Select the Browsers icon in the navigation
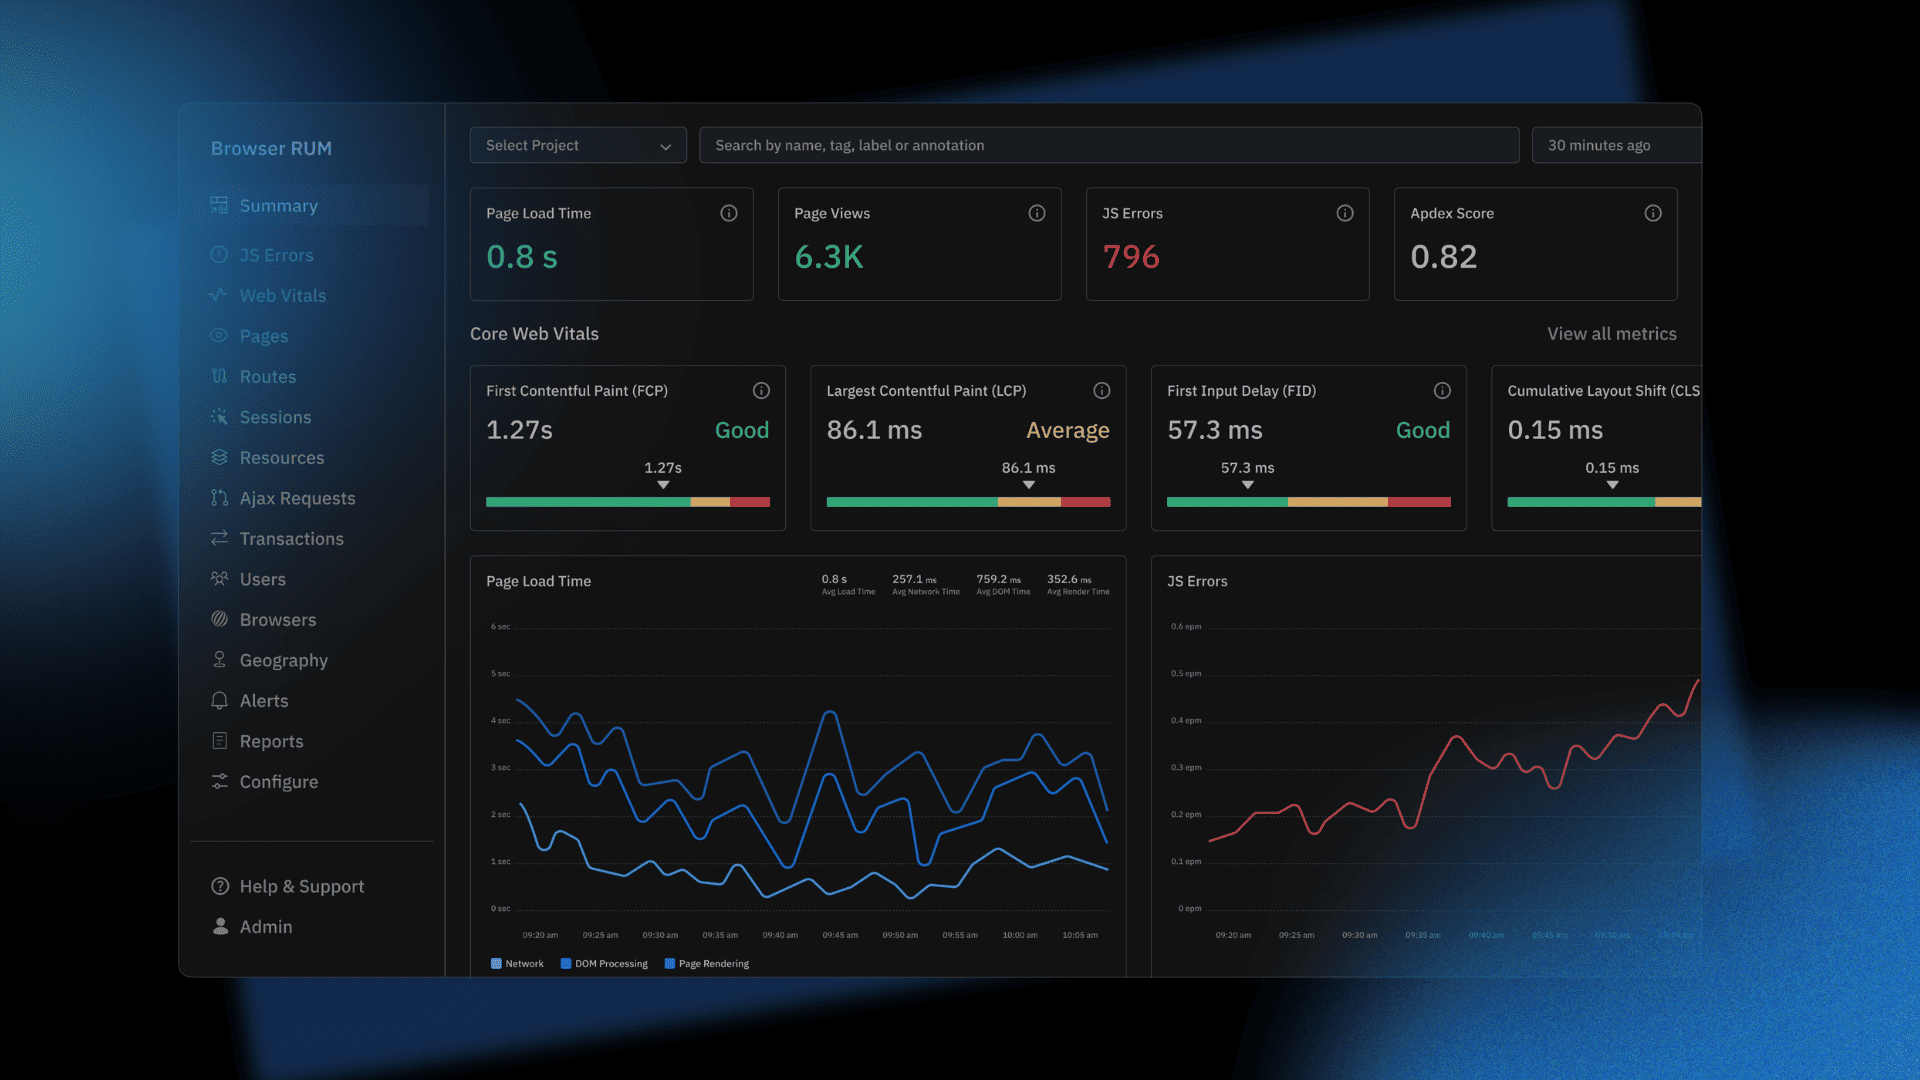This screenshot has width=1920, height=1080. (220, 619)
